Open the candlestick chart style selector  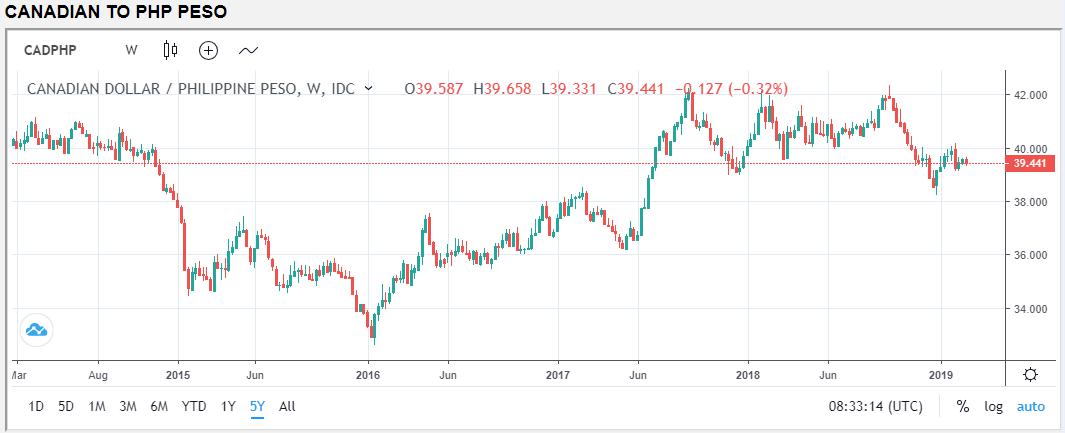tap(170, 50)
